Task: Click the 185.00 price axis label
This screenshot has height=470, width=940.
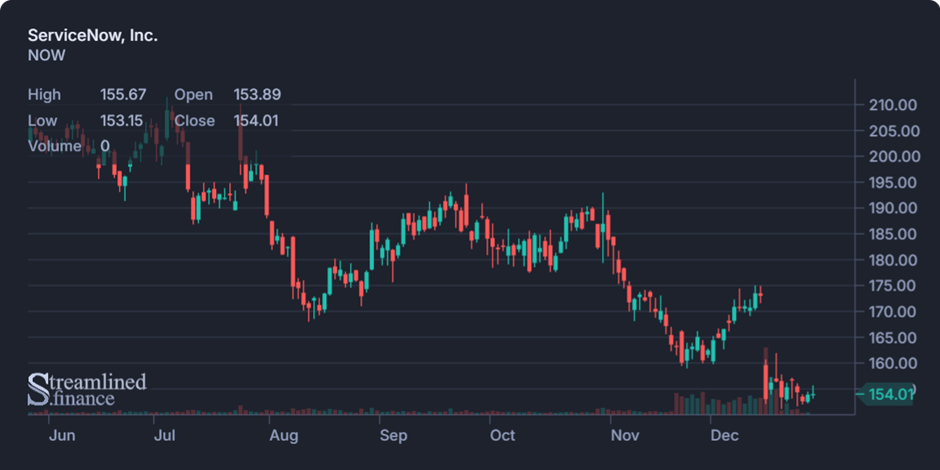Action: click(894, 234)
